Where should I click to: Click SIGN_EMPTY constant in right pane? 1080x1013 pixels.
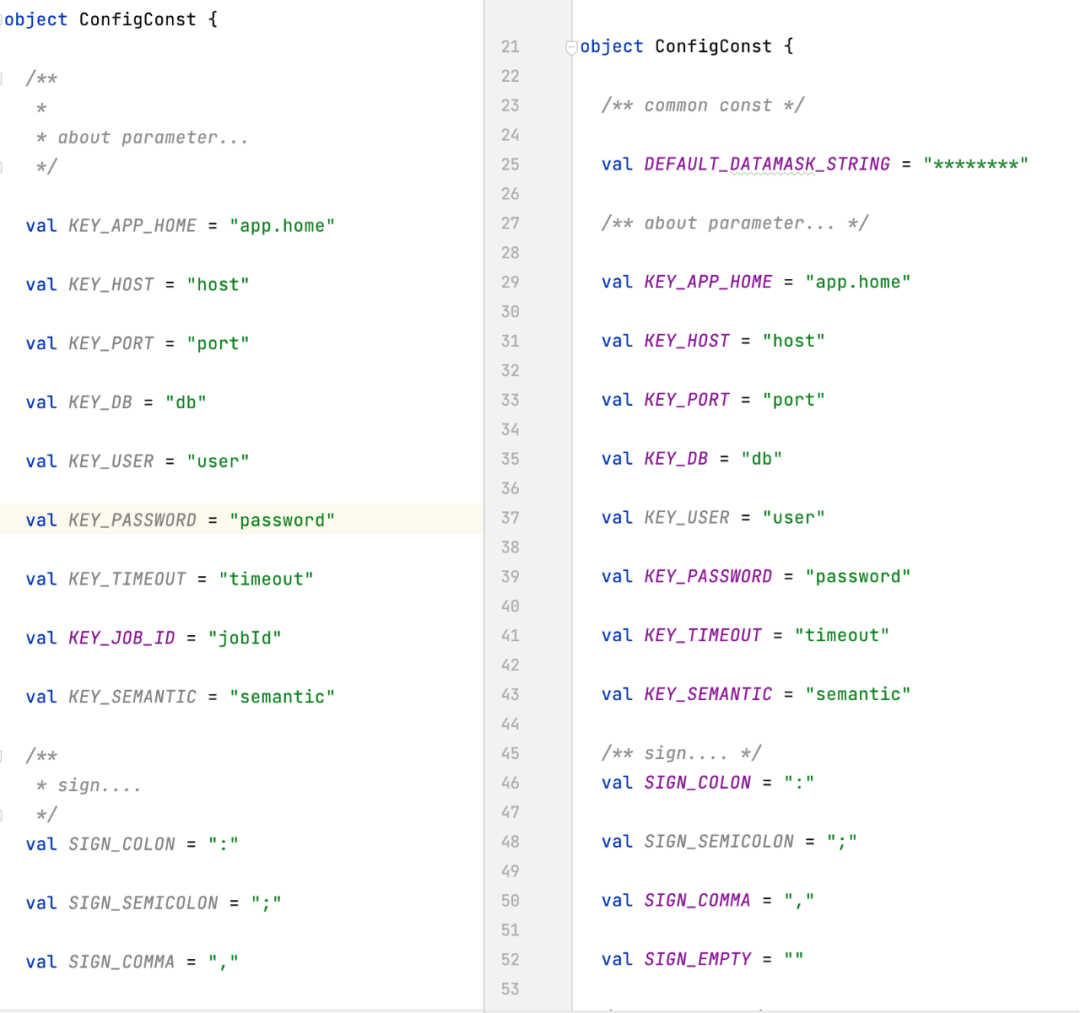coord(697,959)
